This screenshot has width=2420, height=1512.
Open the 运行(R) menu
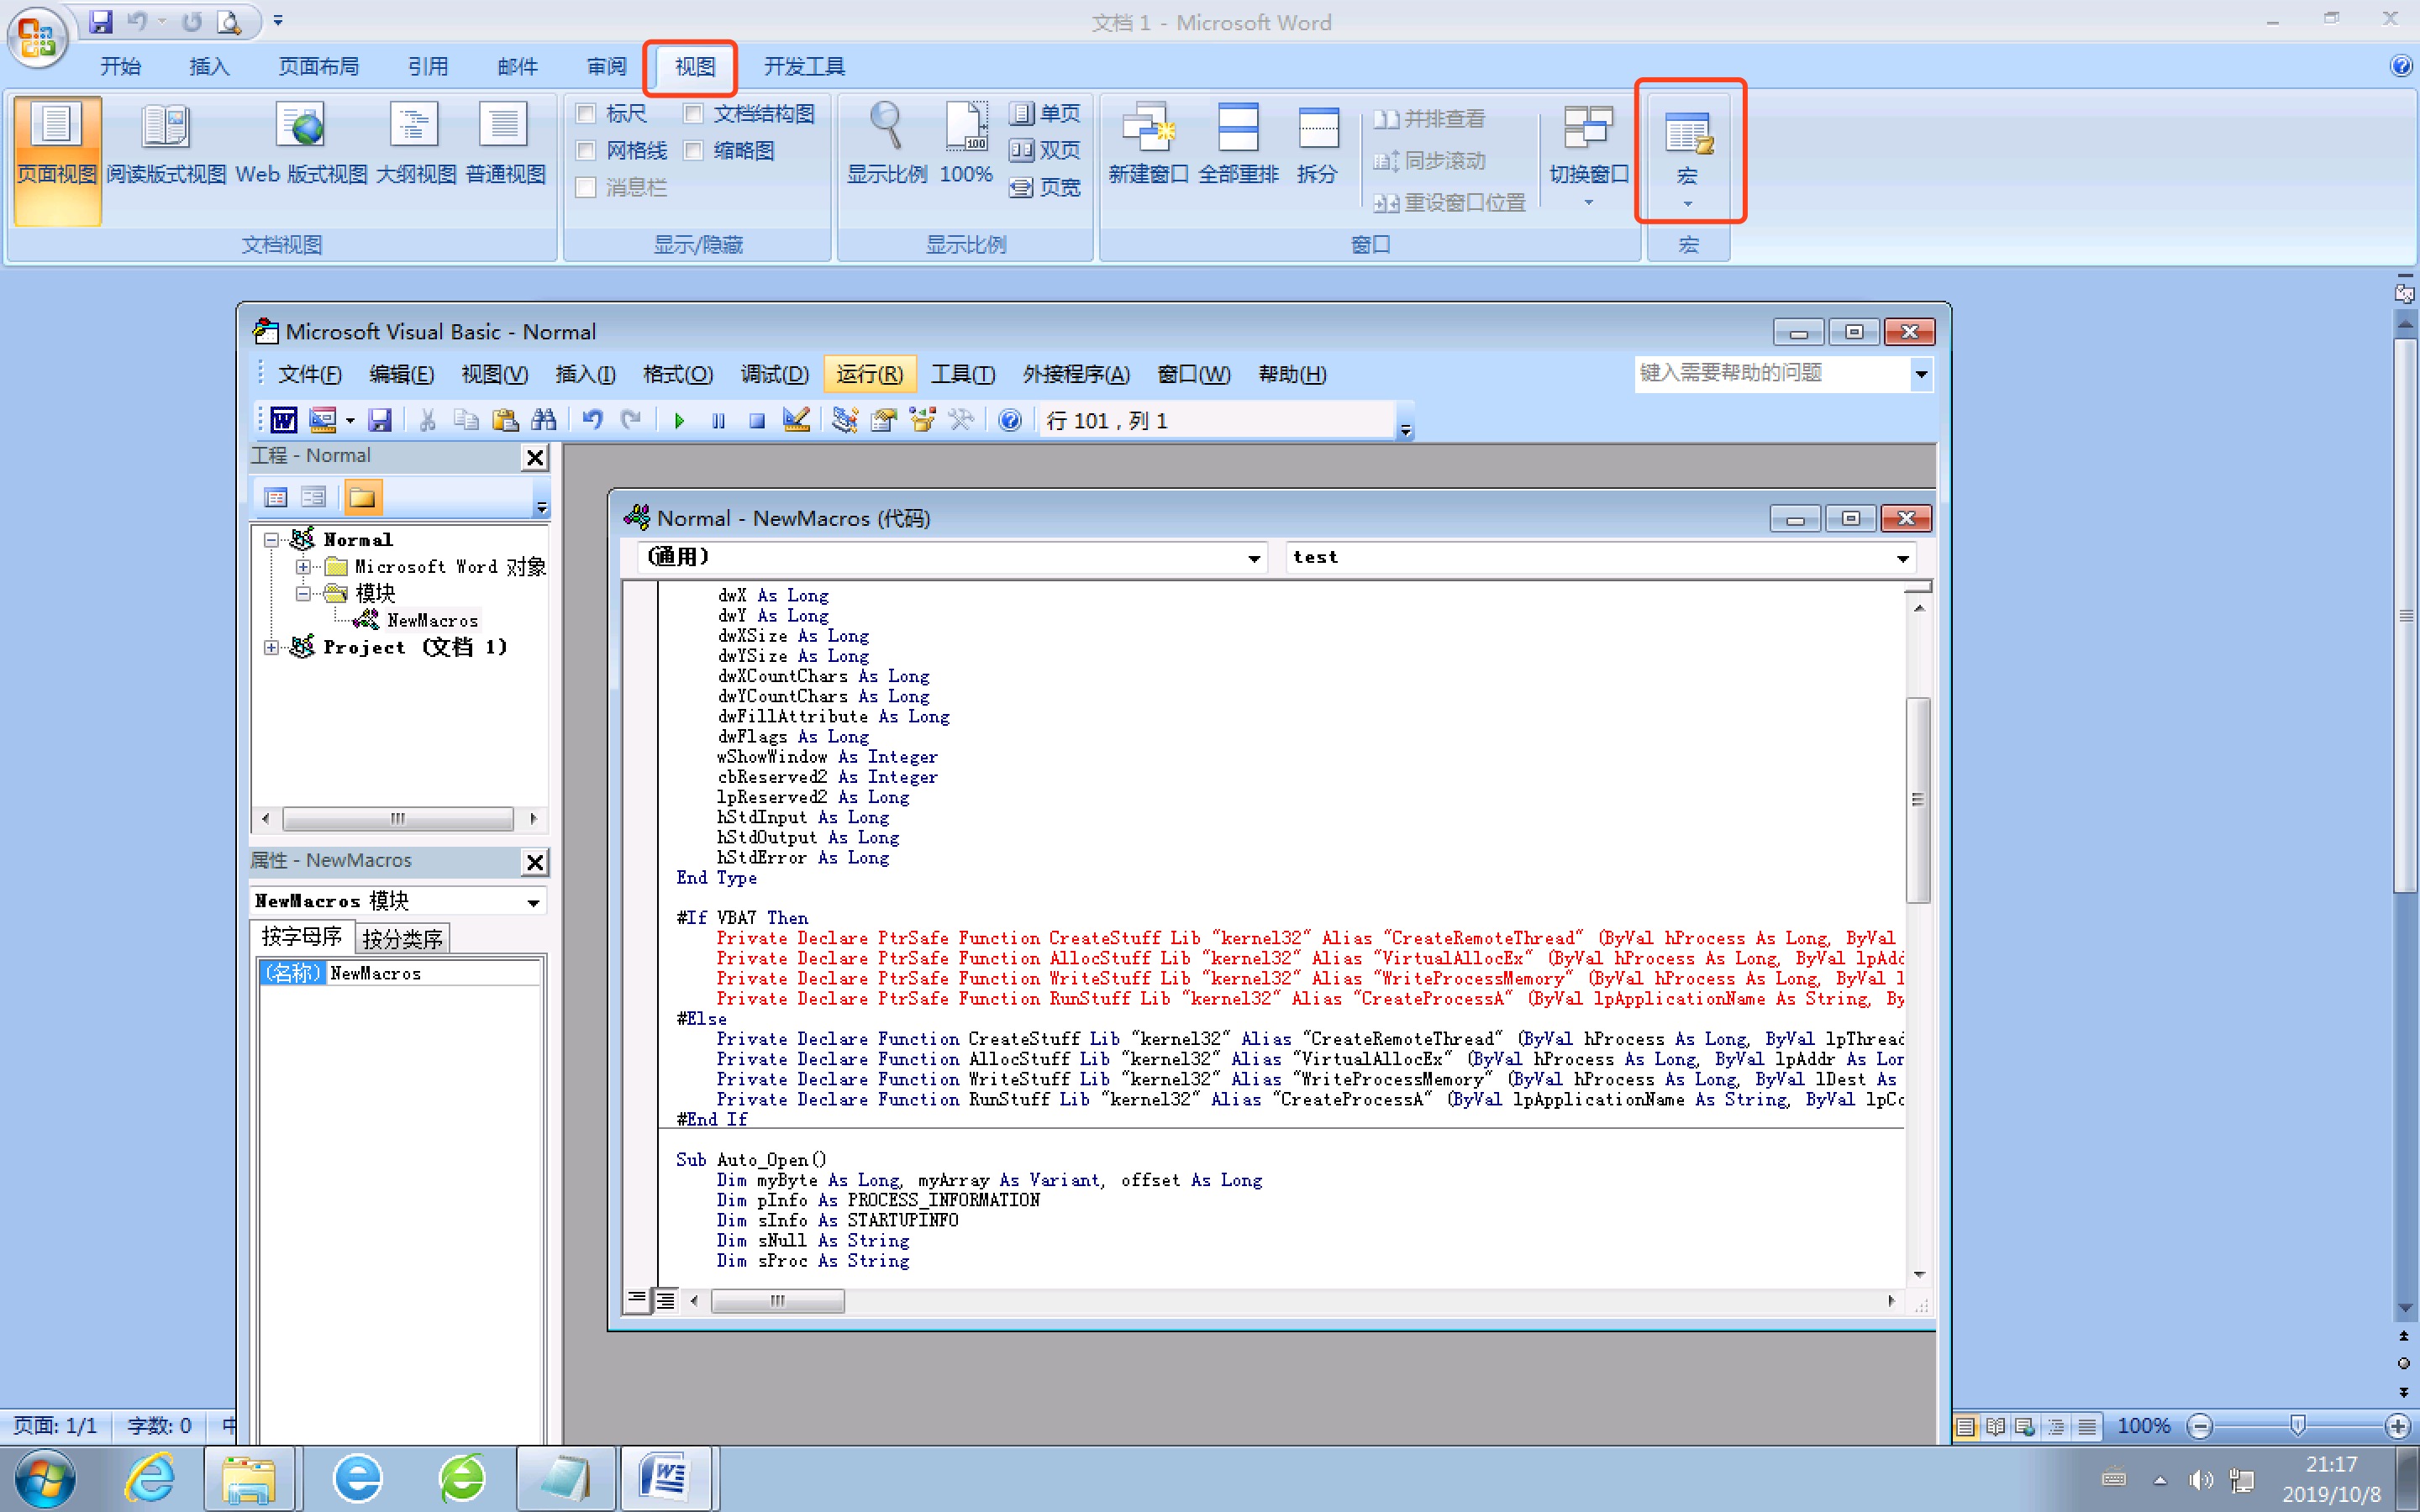click(x=869, y=374)
